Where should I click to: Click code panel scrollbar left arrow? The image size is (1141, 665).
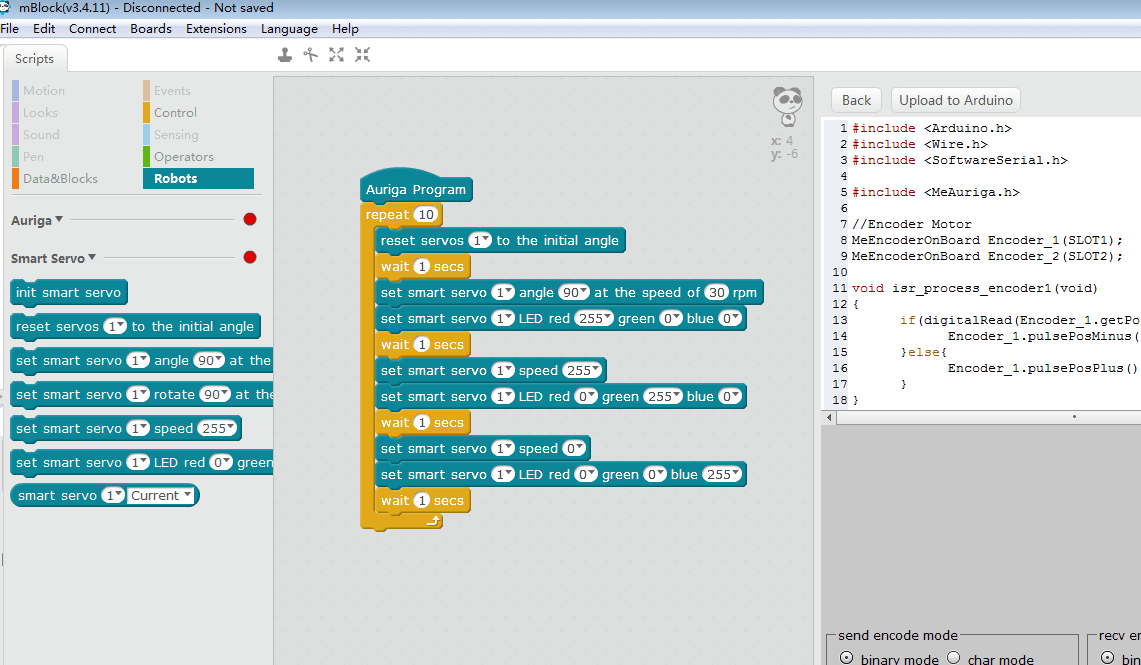830,417
